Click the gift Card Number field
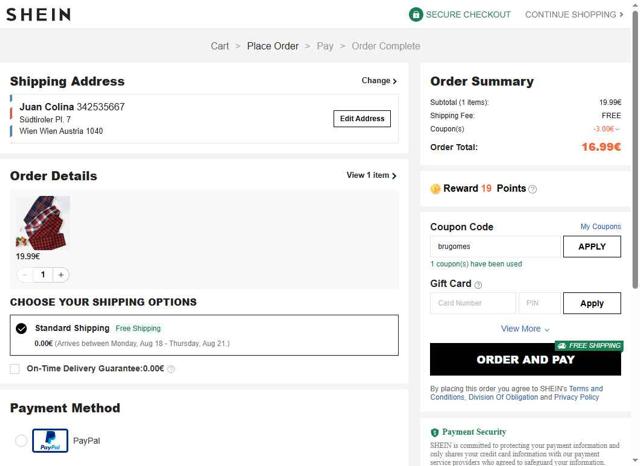Screen dimensions: 640x466 point(473,303)
